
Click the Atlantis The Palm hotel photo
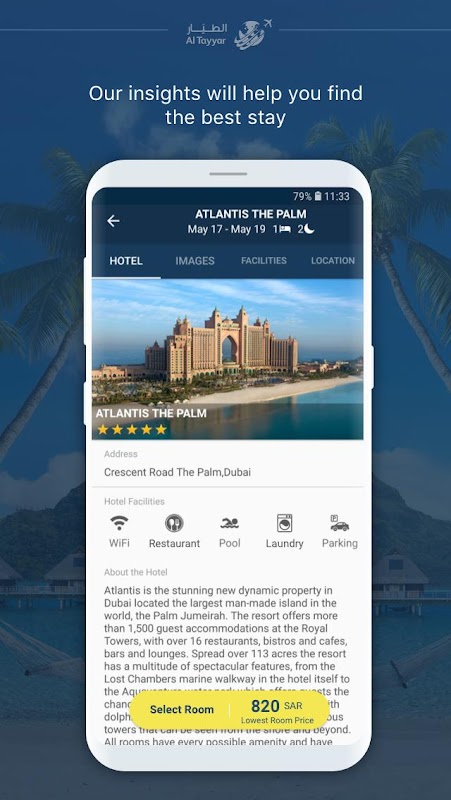pos(228,358)
